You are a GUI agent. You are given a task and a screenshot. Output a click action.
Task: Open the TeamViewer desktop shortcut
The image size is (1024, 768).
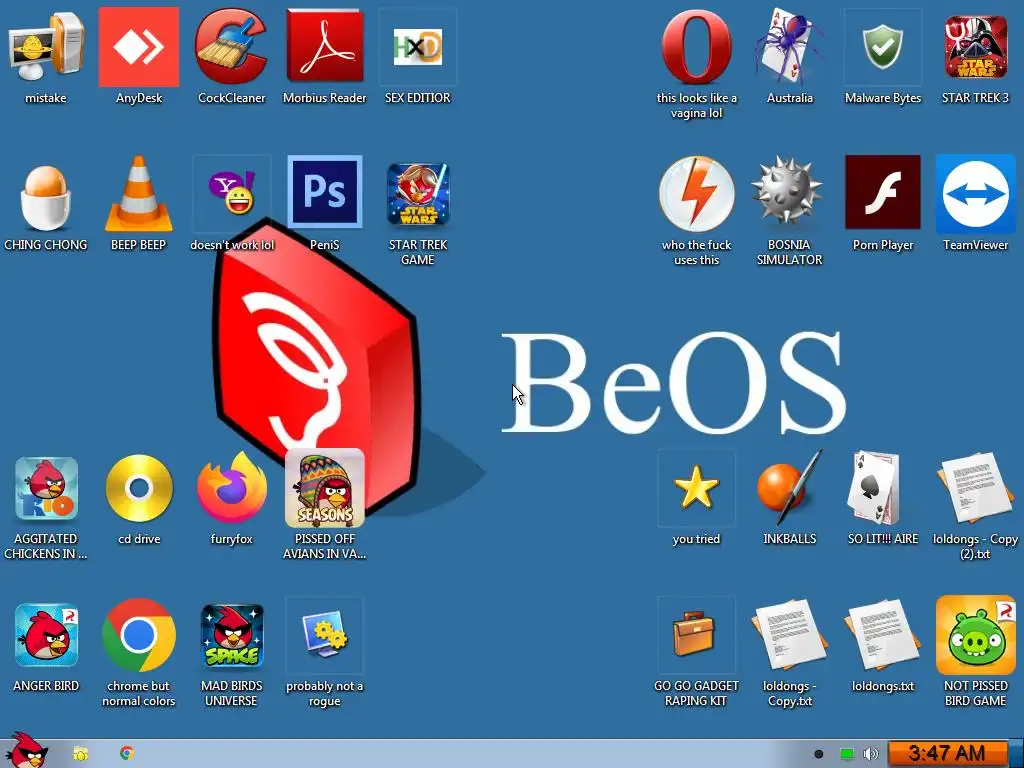pyautogui.click(x=976, y=194)
